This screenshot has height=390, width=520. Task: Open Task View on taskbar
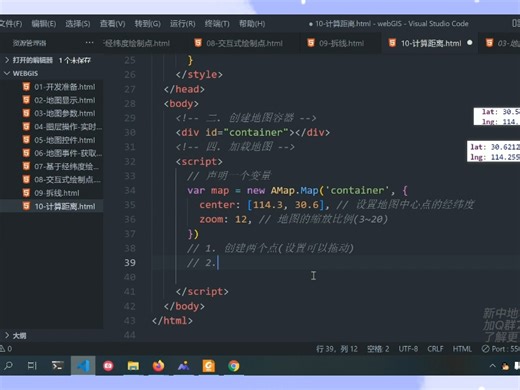coord(32,366)
